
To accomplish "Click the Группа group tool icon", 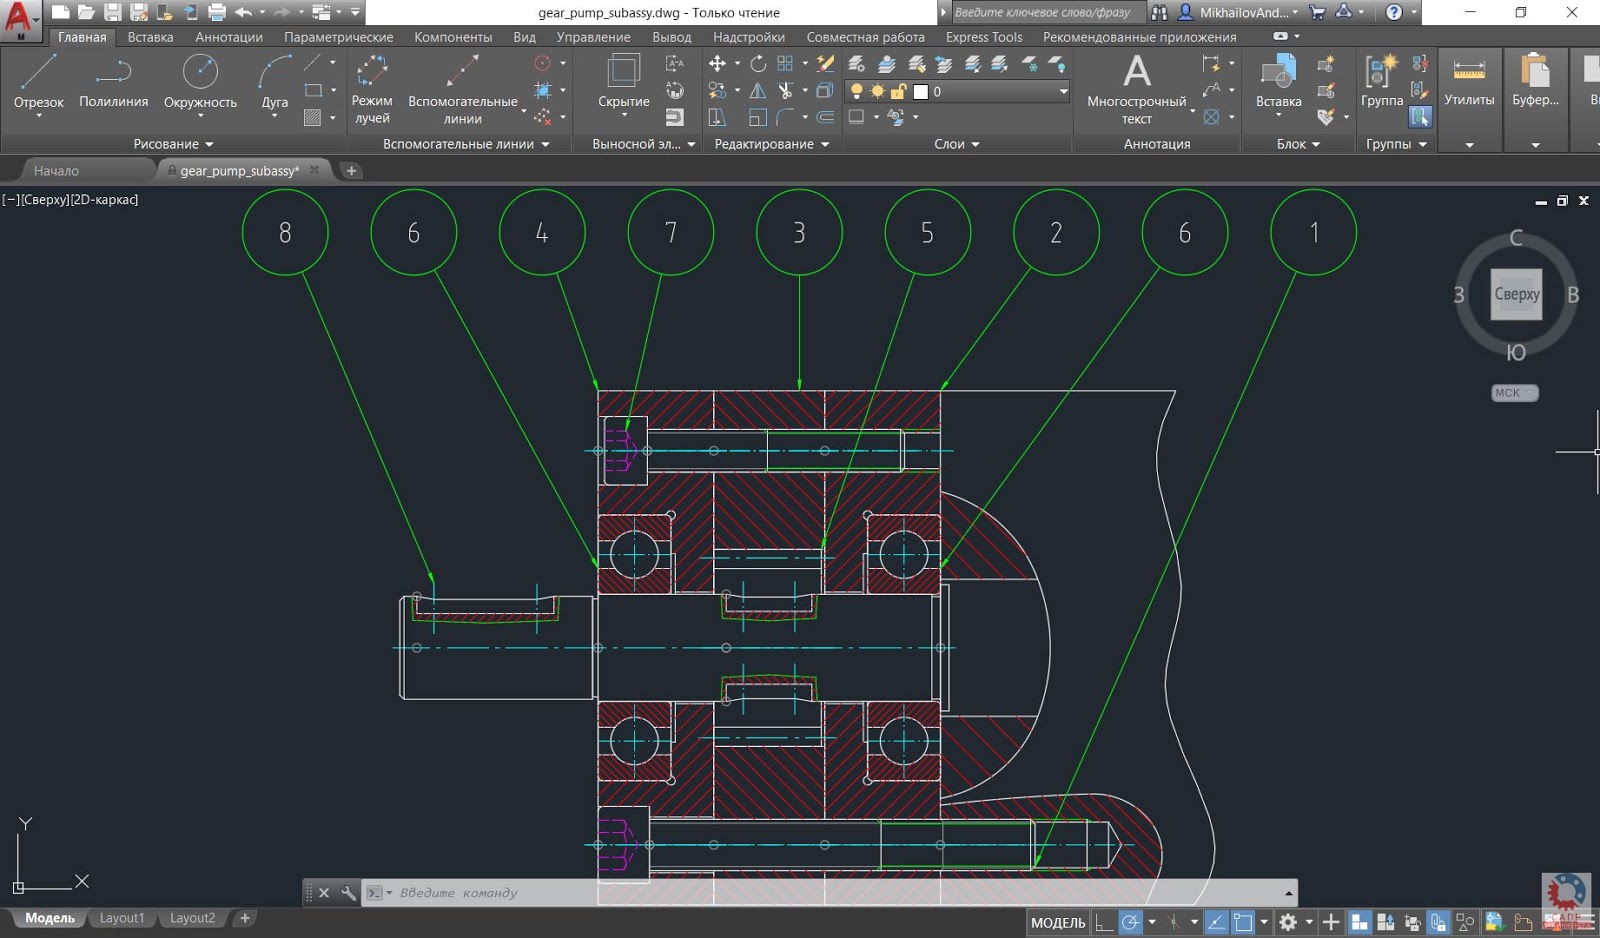I will tap(1381, 82).
